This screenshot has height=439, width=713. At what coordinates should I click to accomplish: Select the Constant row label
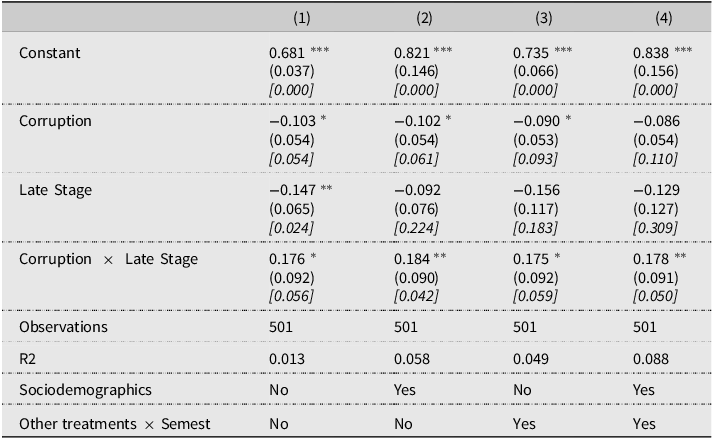pyautogui.click(x=50, y=53)
